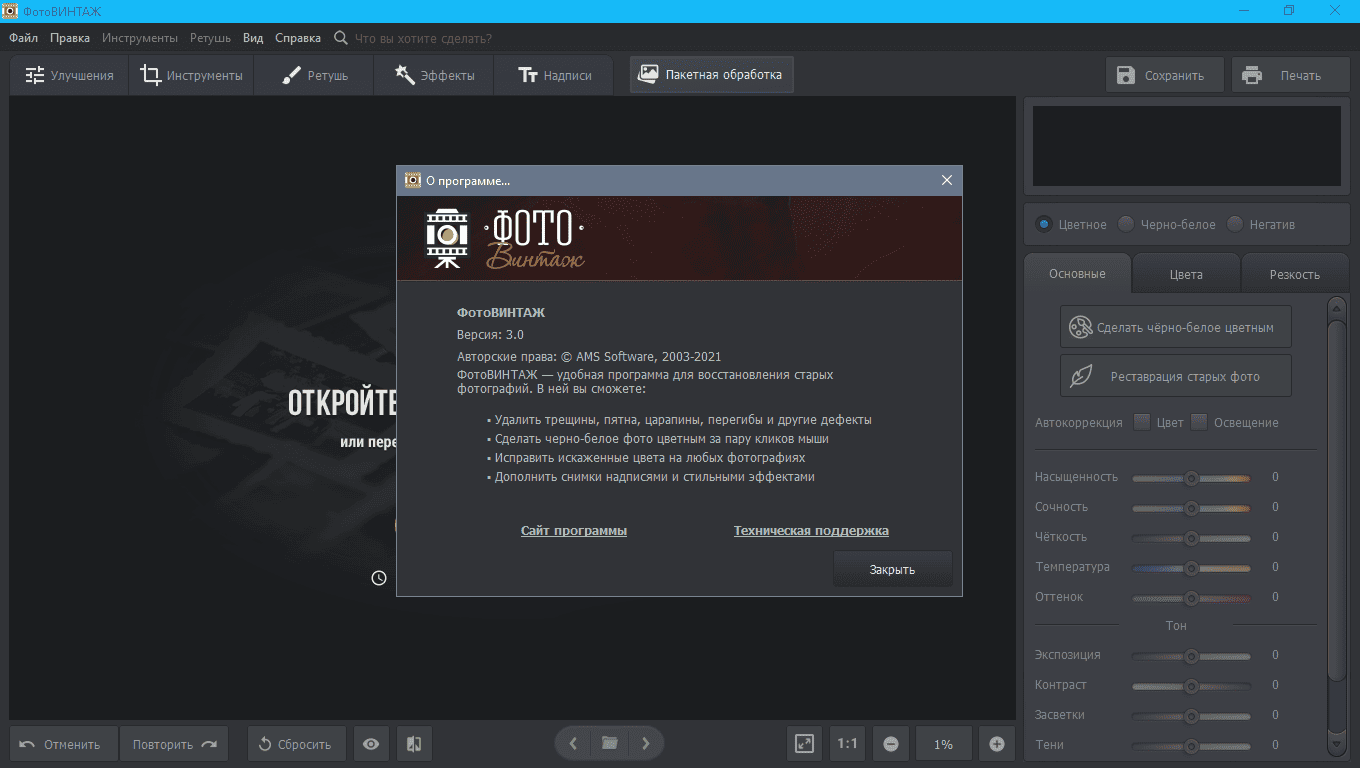The image size is (1360, 768).
Task: Click the search field 'Что вы хотите сделать?'
Action: tap(423, 38)
